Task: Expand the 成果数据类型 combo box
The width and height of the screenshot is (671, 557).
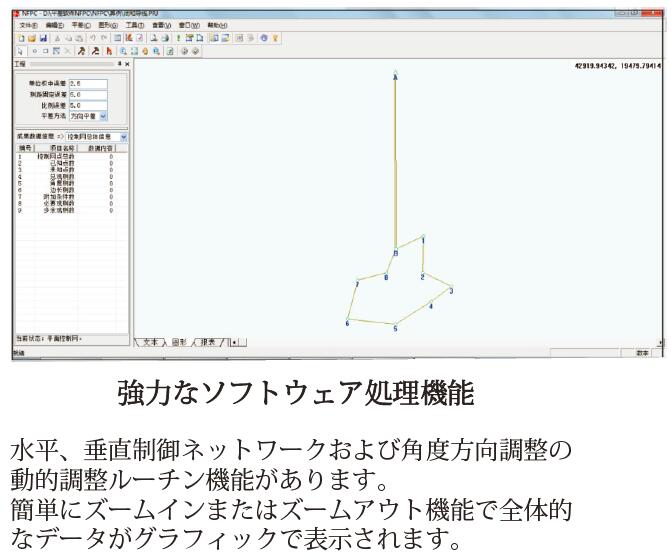Action: [x=124, y=134]
